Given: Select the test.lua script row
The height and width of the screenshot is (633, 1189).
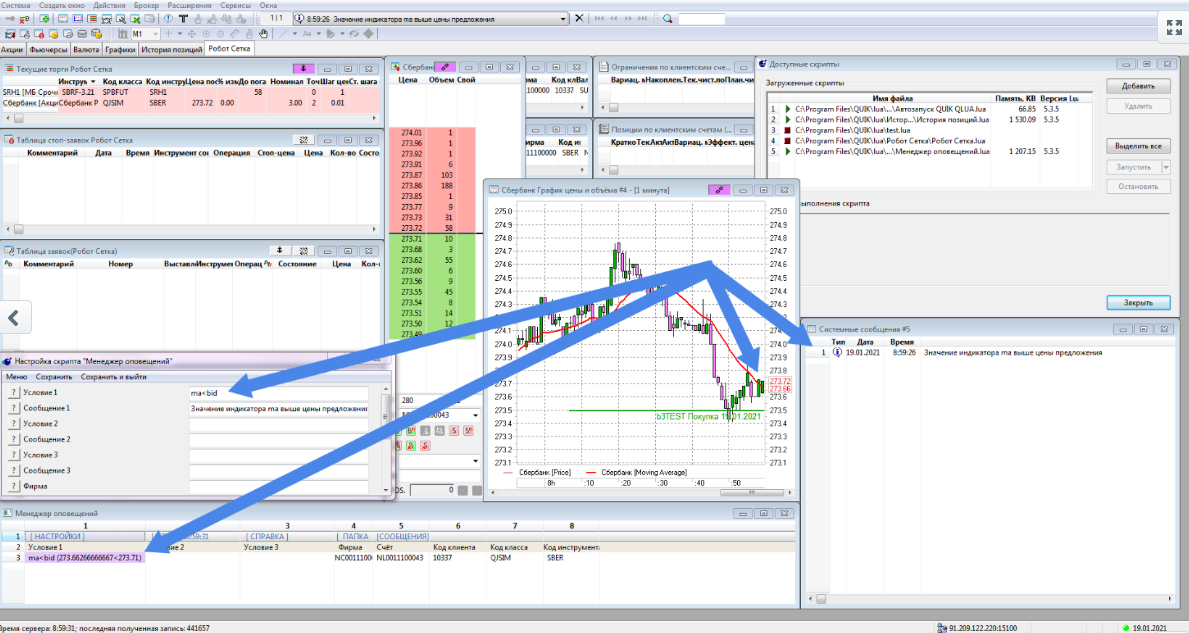Looking at the screenshot, I should [x=930, y=130].
